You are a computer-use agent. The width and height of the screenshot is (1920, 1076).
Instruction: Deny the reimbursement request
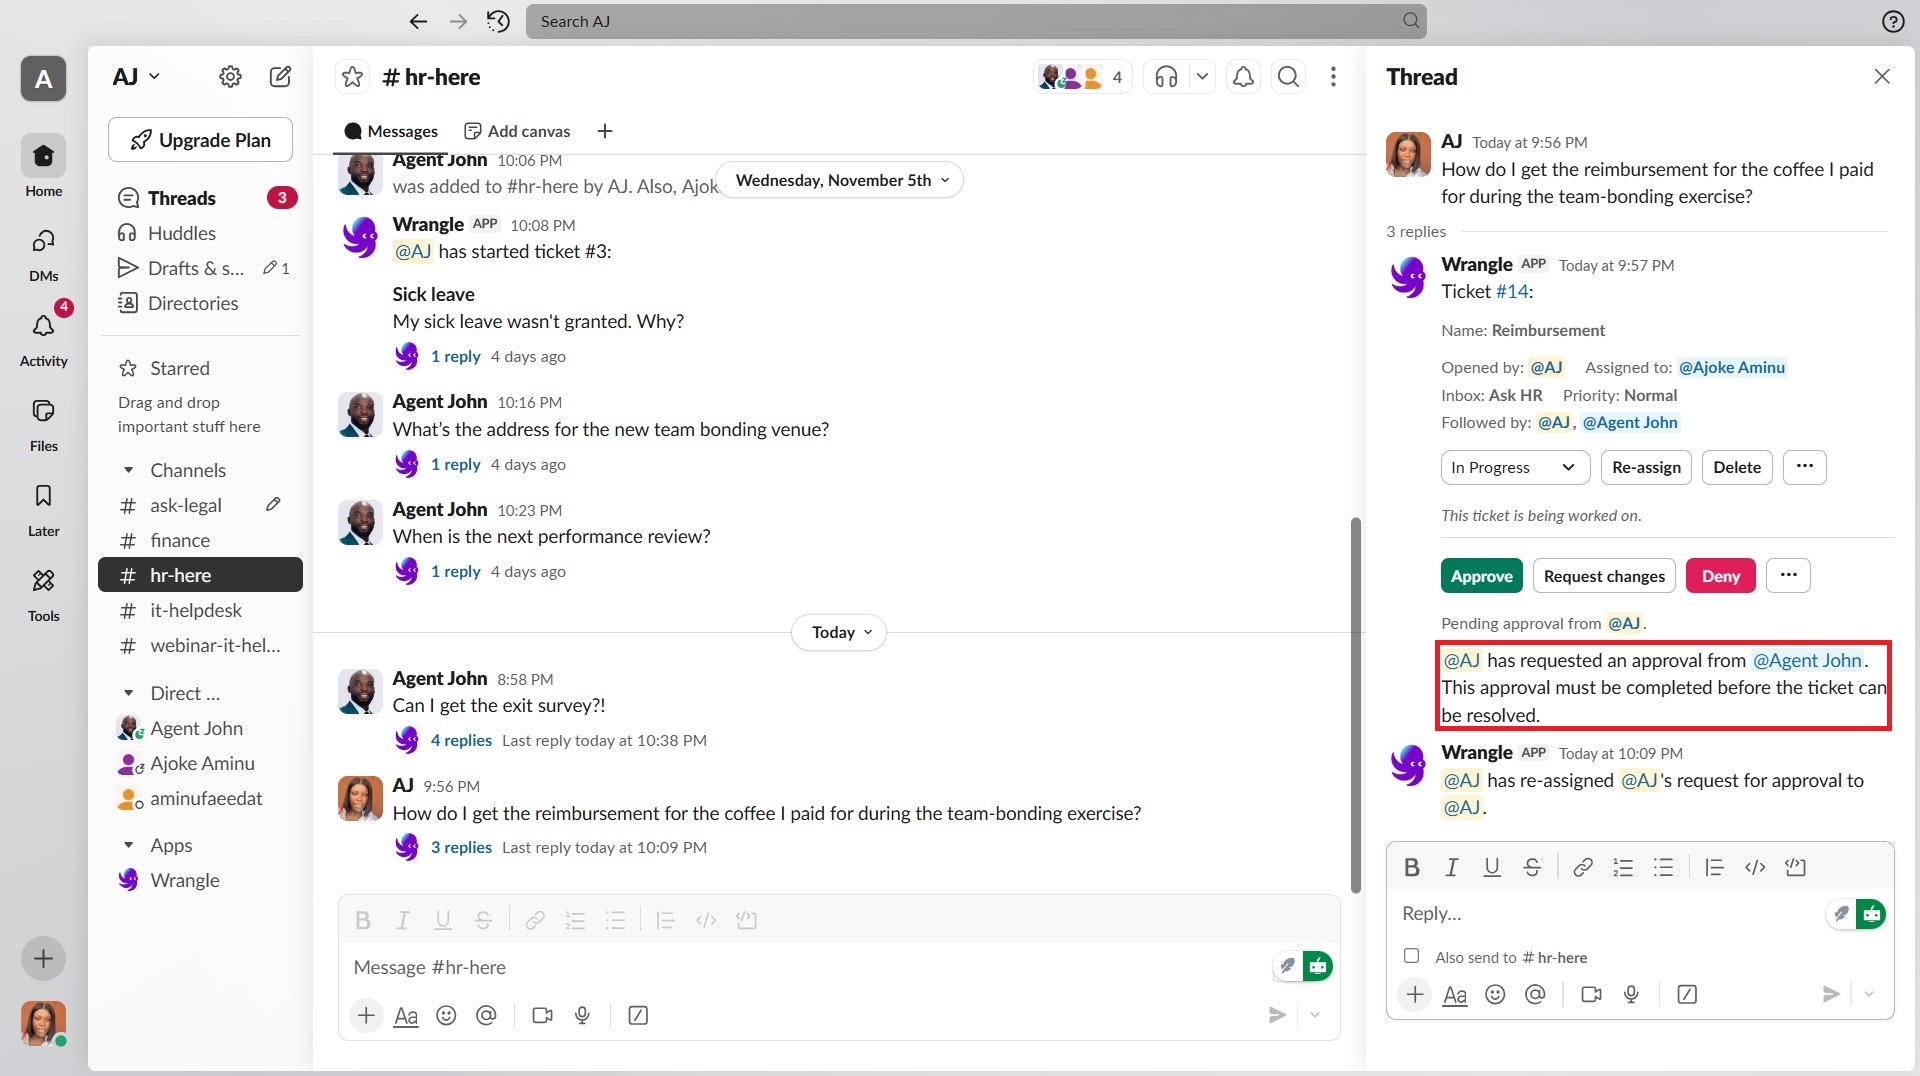tap(1720, 576)
